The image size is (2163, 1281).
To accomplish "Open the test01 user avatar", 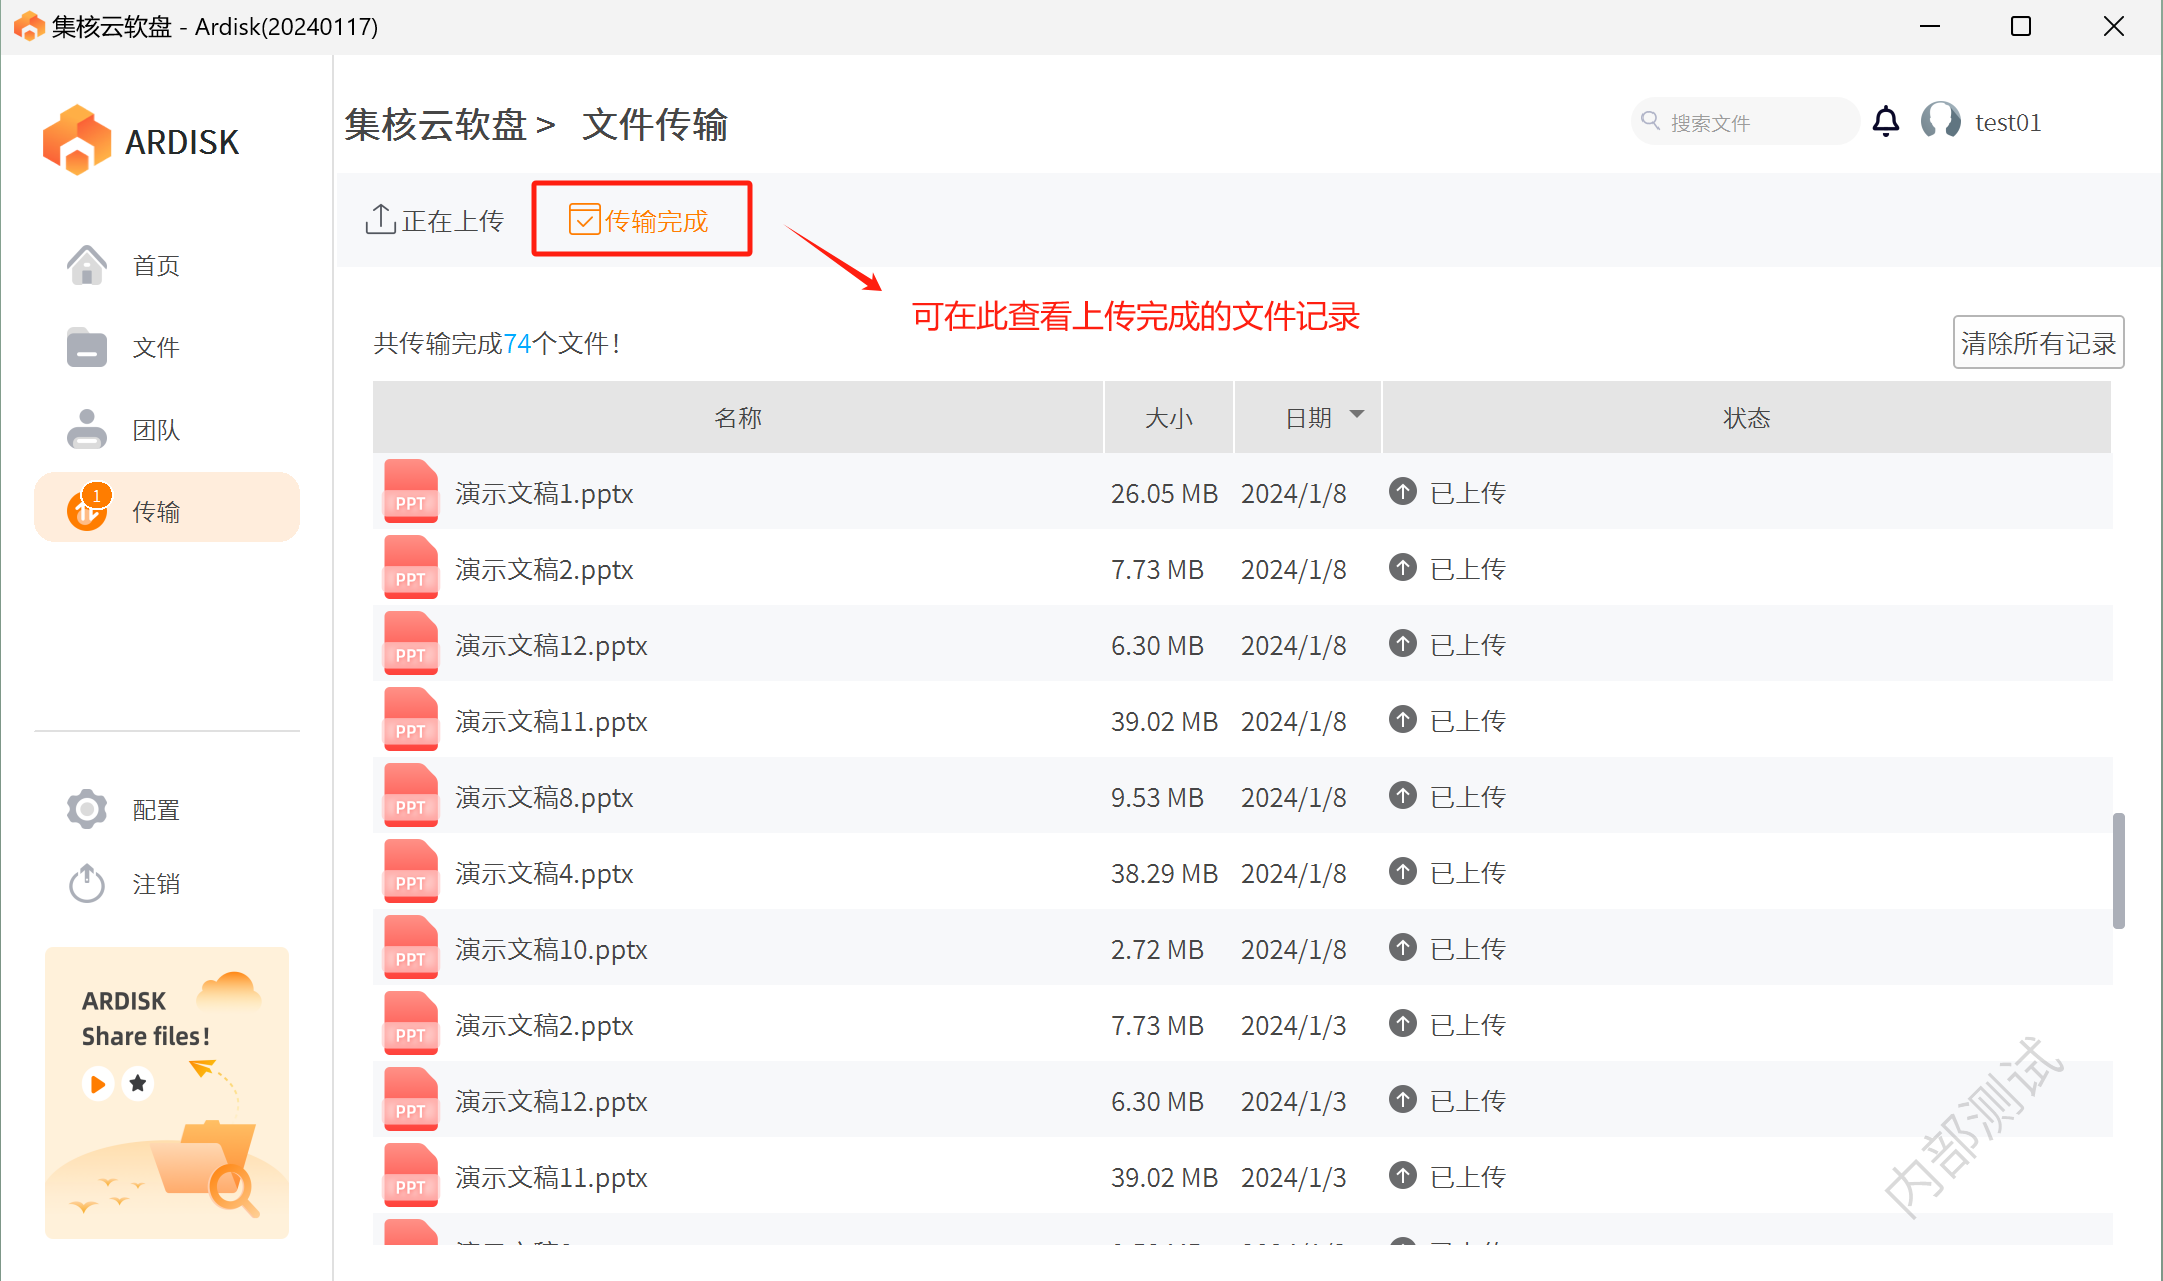I will point(1940,122).
